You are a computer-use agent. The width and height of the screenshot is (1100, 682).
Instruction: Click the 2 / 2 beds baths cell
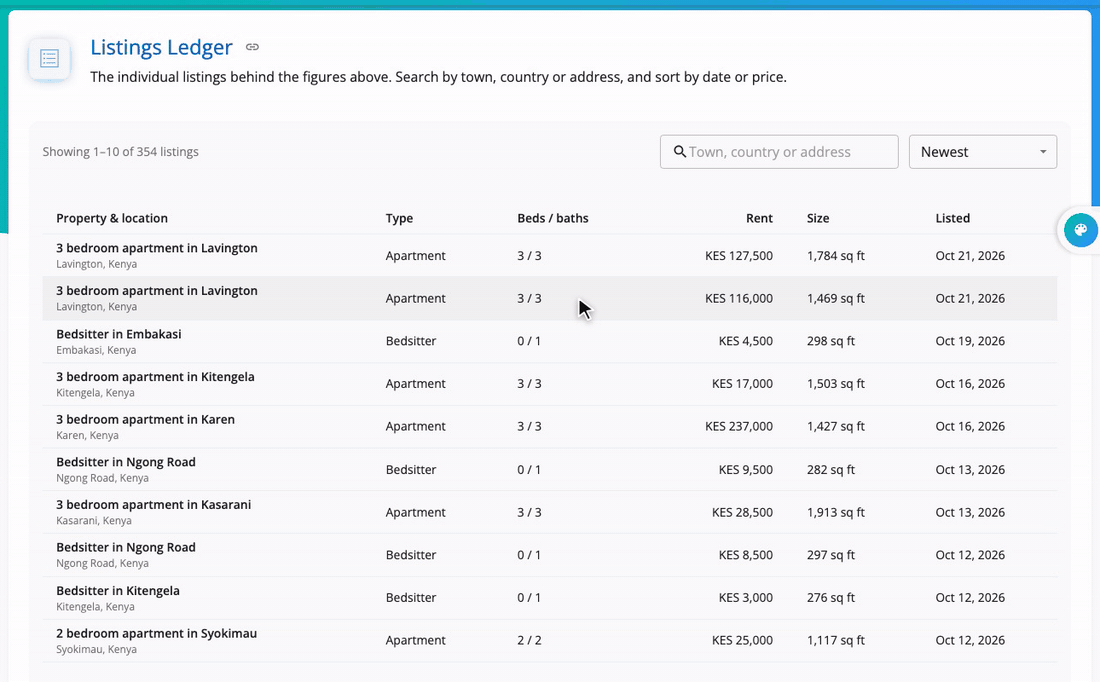[x=529, y=641]
